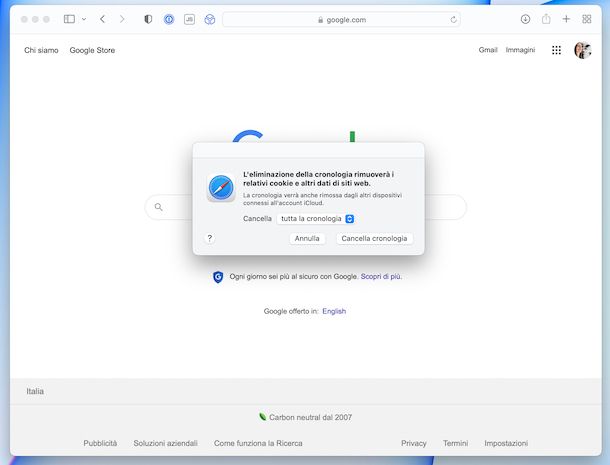Screen dimensions: 610x465
Task: Click the Google shield safety icon
Action: 218,277
